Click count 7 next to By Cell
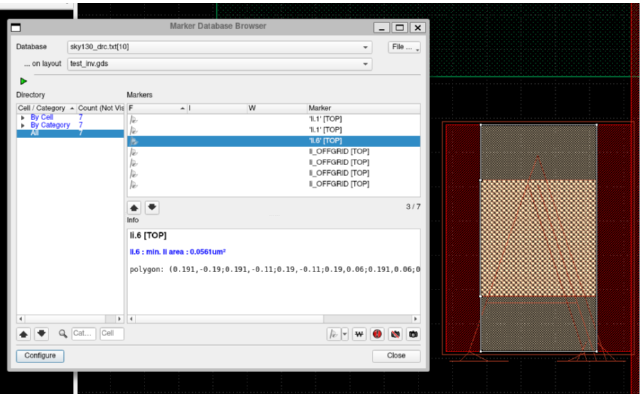Image resolution: width=640 pixels, height=394 pixels. (81, 117)
